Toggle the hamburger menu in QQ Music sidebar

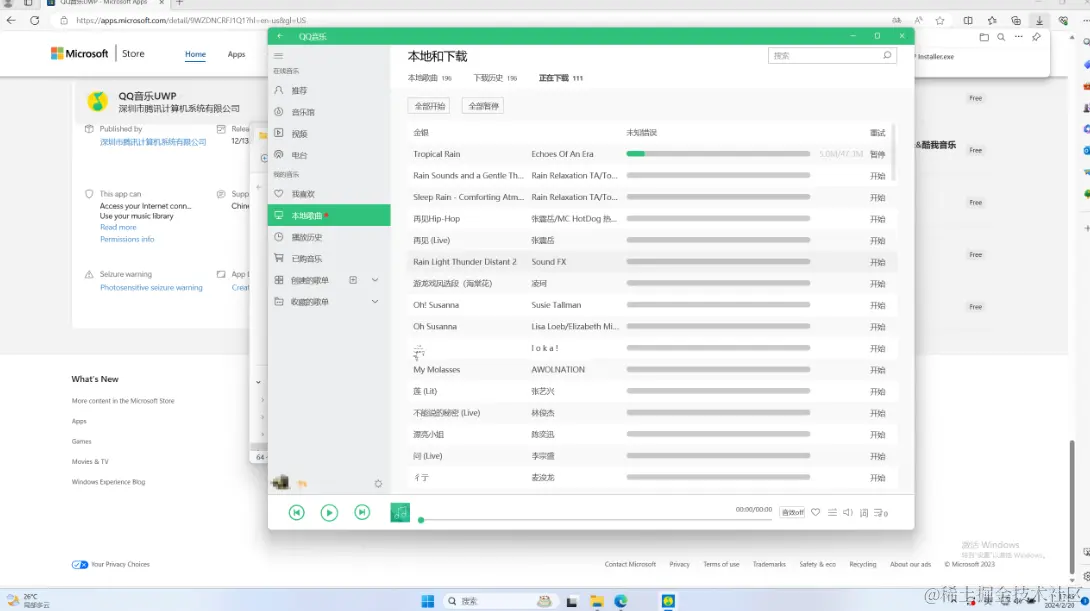279,56
